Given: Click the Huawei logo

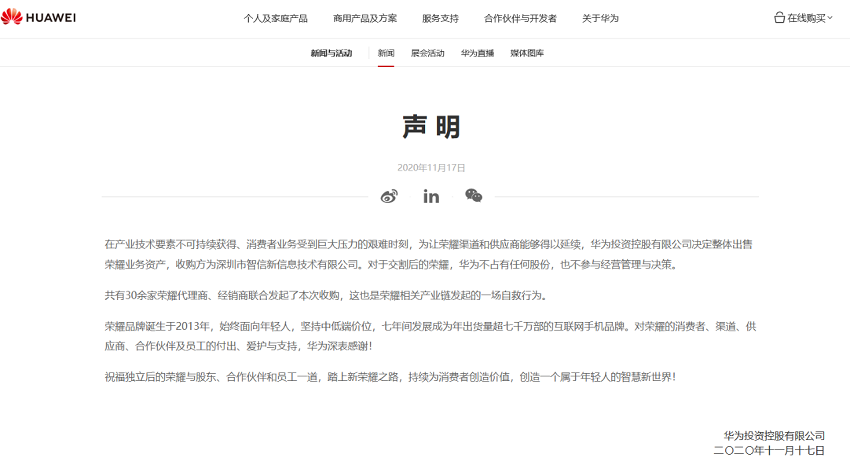Looking at the screenshot, I should pos(38,18).
